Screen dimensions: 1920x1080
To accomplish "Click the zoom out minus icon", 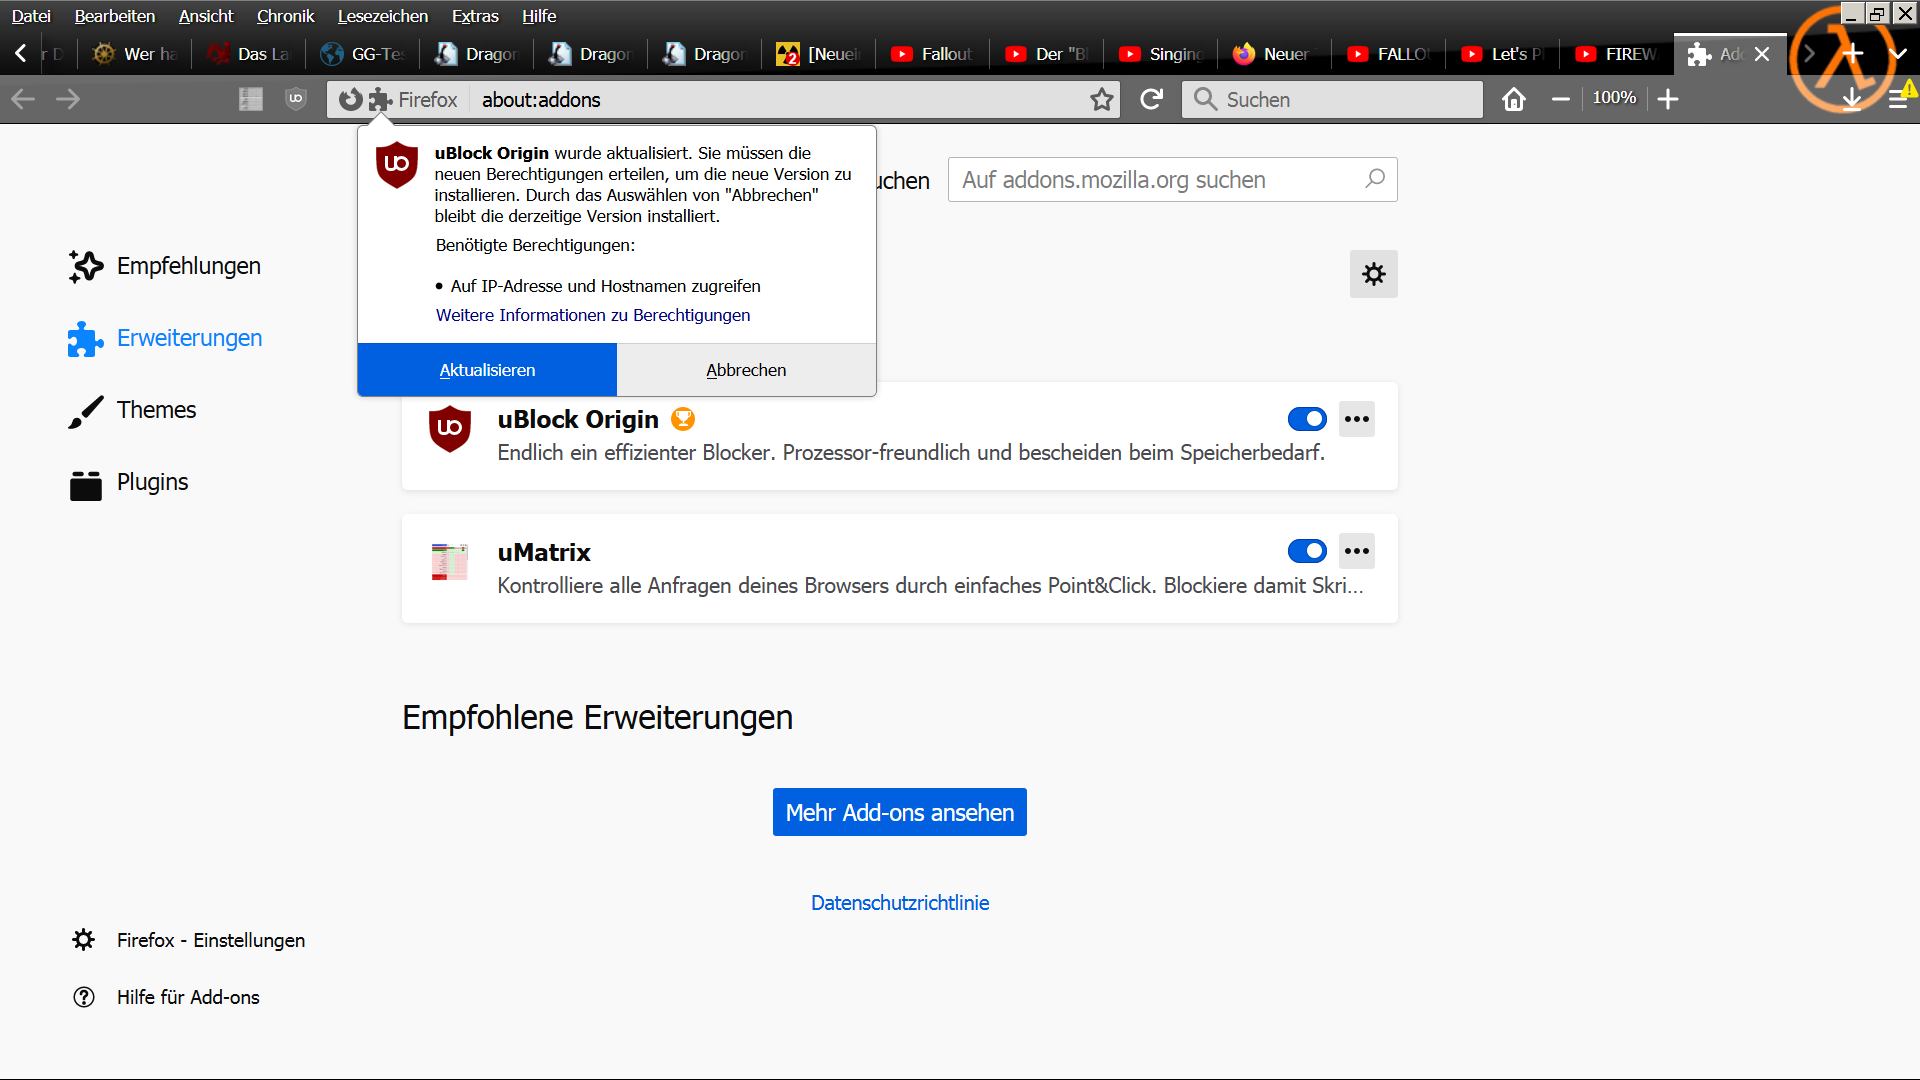I will (x=1560, y=99).
